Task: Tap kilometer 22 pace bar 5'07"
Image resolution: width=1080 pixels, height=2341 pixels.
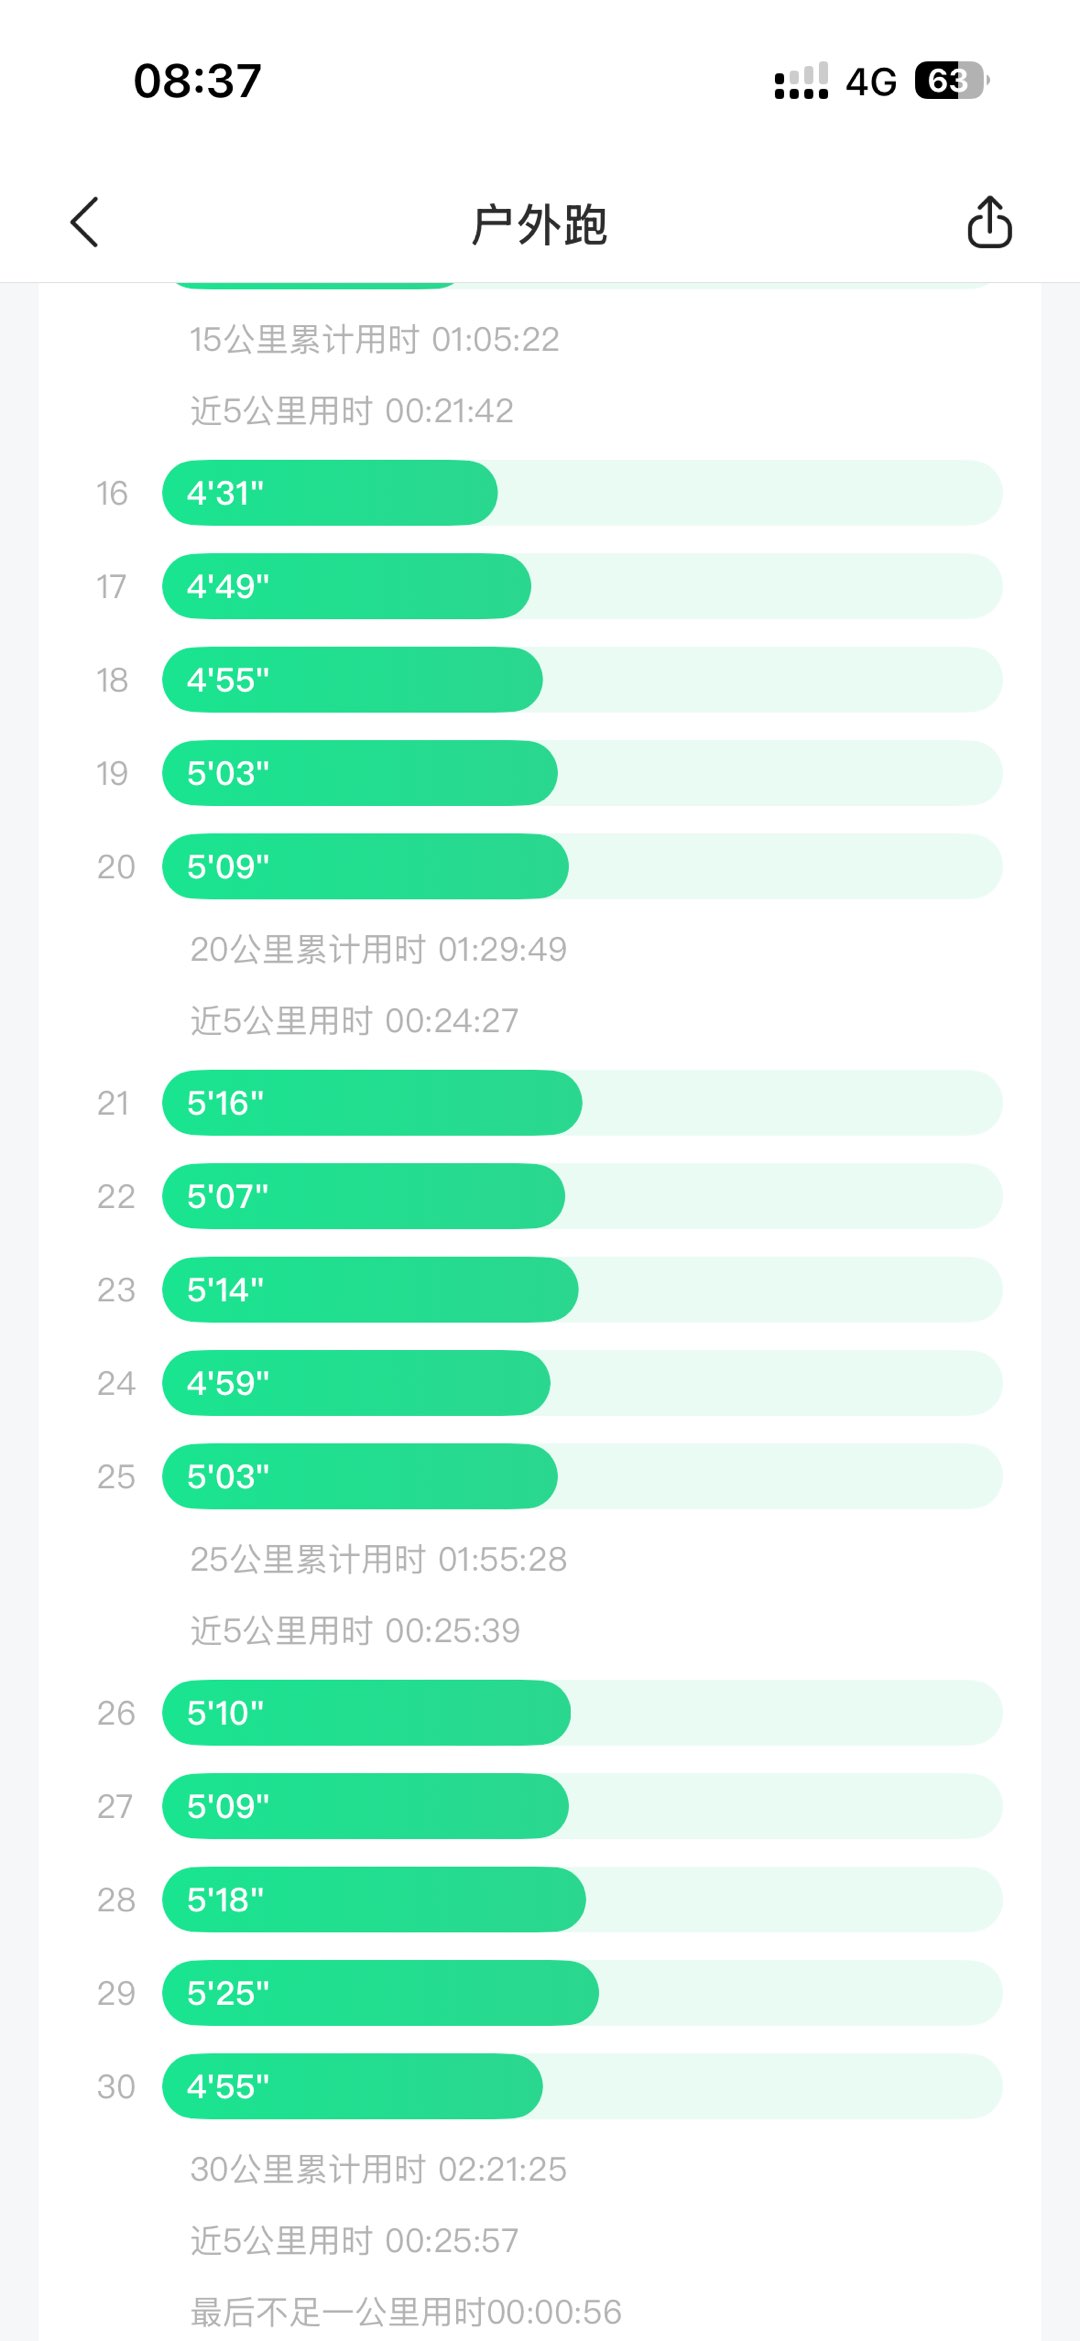Action: pyautogui.click(x=364, y=1196)
